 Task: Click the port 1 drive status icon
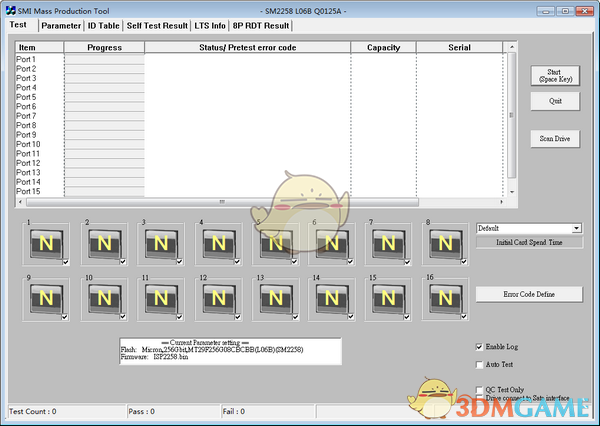pyautogui.click(x=45, y=243)
